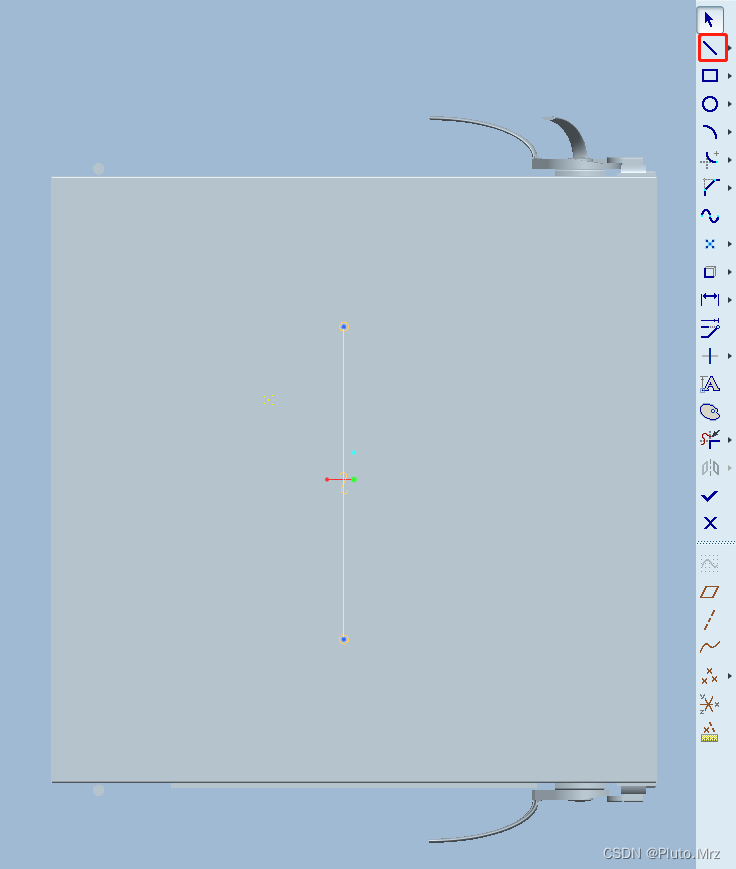Image resolution: width=736 pixels, height=869 pixels.
Task: Select the datum Curve tool
Action: point(709,647)
